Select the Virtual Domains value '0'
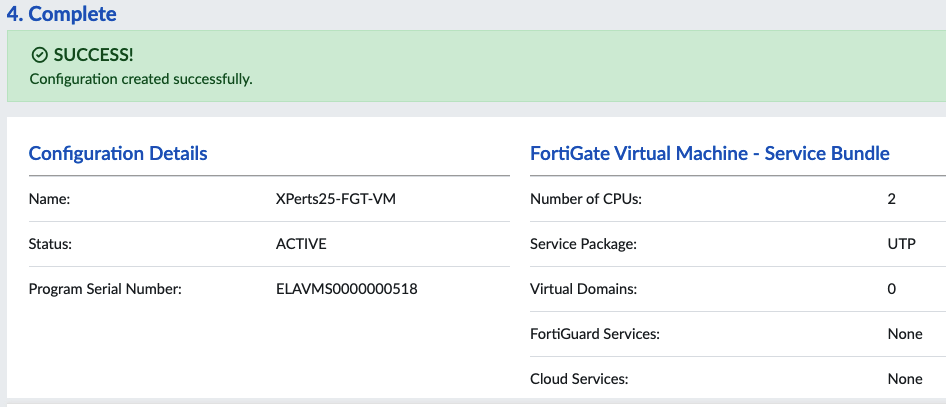 (892, 289)
